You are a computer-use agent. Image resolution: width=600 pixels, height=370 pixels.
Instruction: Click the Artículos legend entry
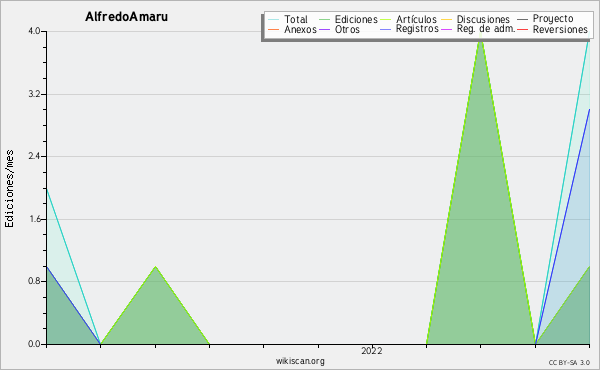(408, 19)
